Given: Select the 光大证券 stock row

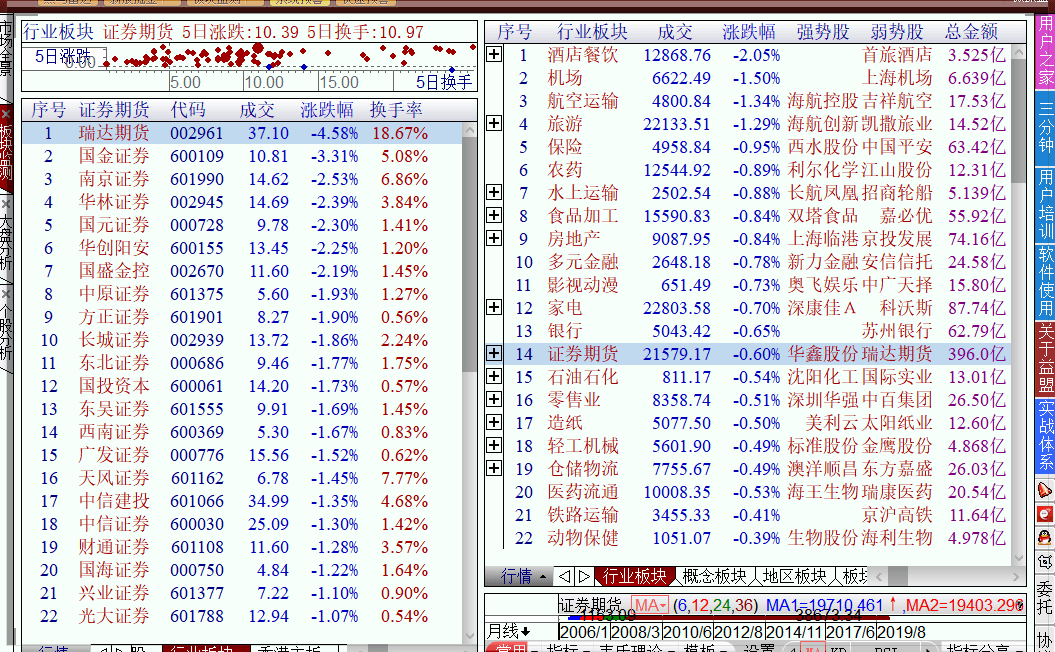Looking at the screenshot, I should [242, 616].
